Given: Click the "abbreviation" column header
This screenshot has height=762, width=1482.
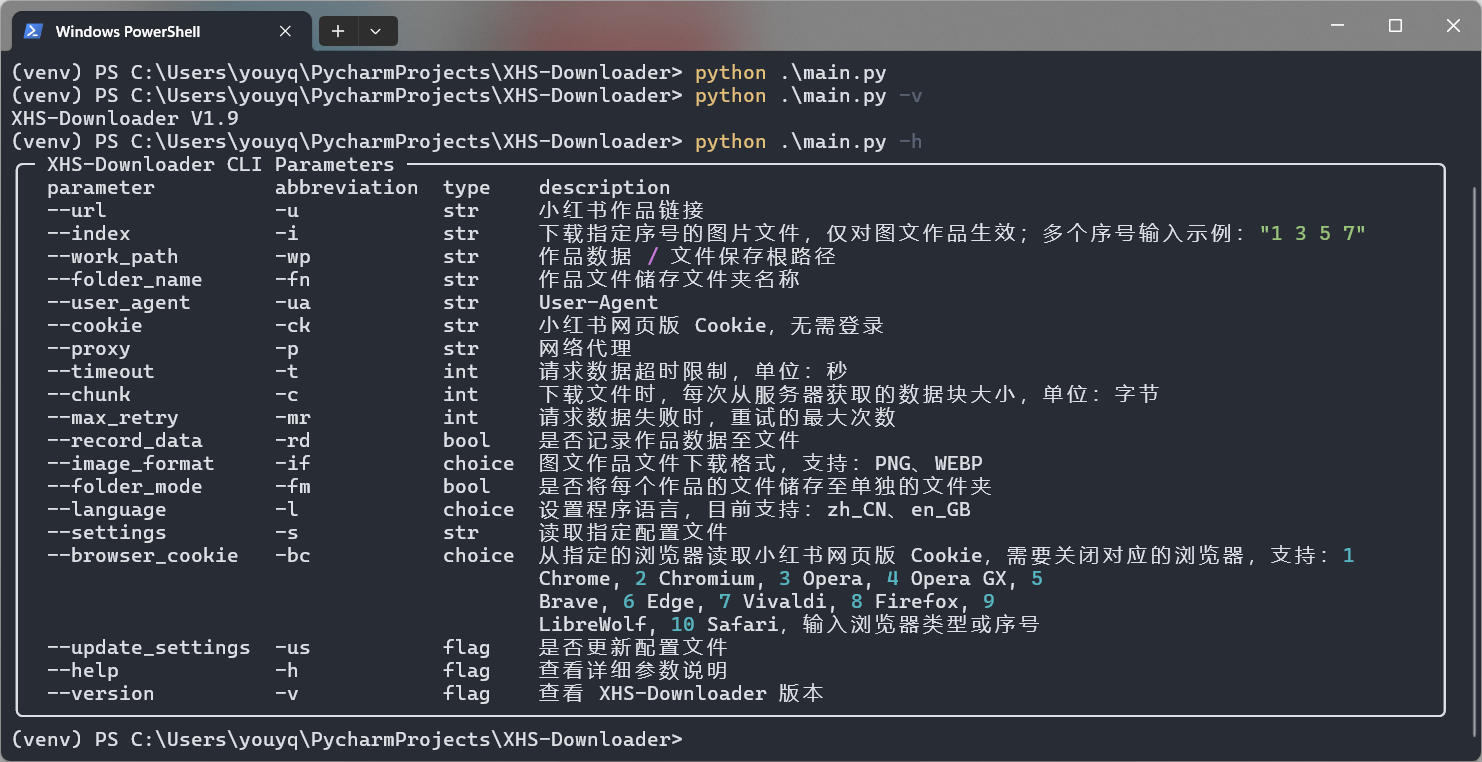Looking at the screenshot, I should pos(346,188).
